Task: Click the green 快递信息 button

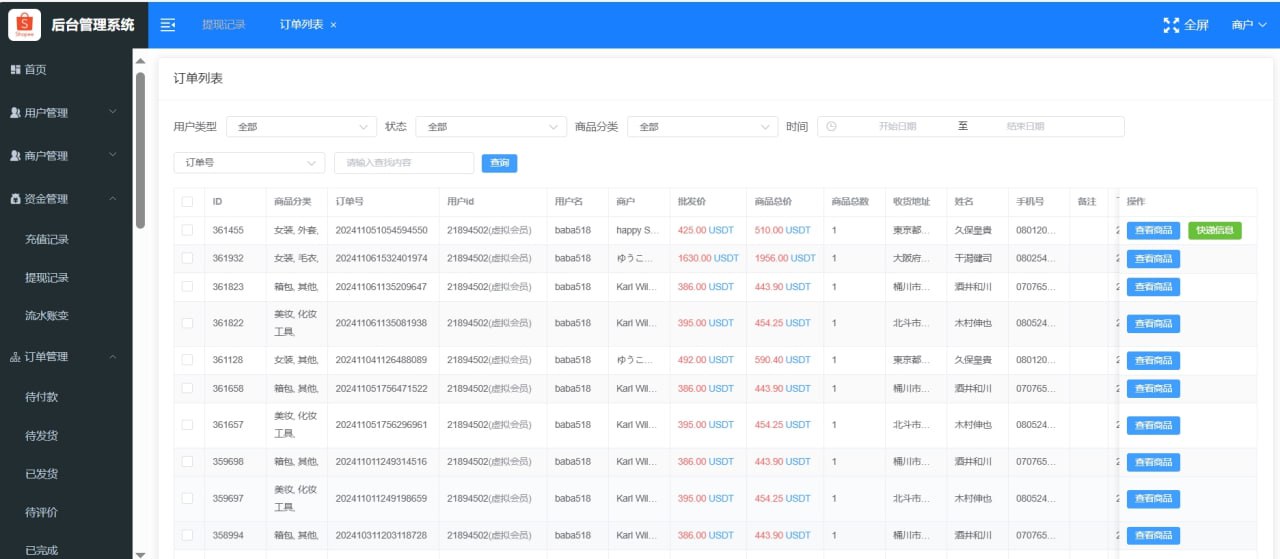Action: click(1214, 231)
